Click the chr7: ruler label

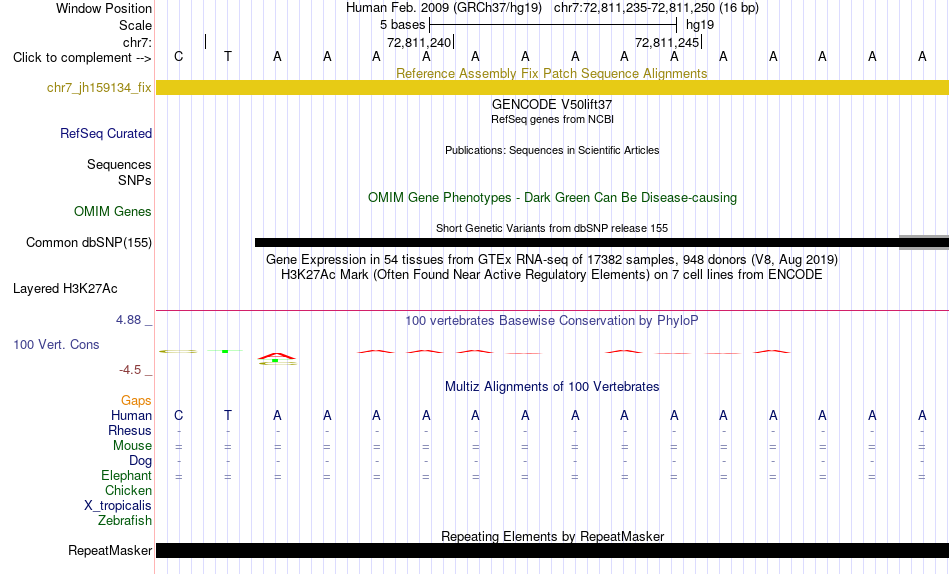coord(137,42)
